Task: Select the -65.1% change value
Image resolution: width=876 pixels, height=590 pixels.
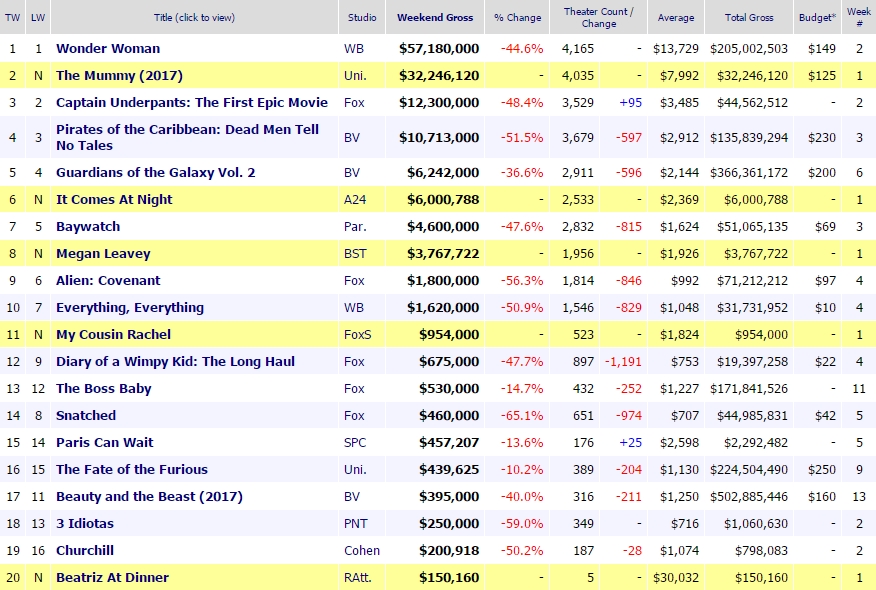Action: pyautogui.click(x=522, y=416)
